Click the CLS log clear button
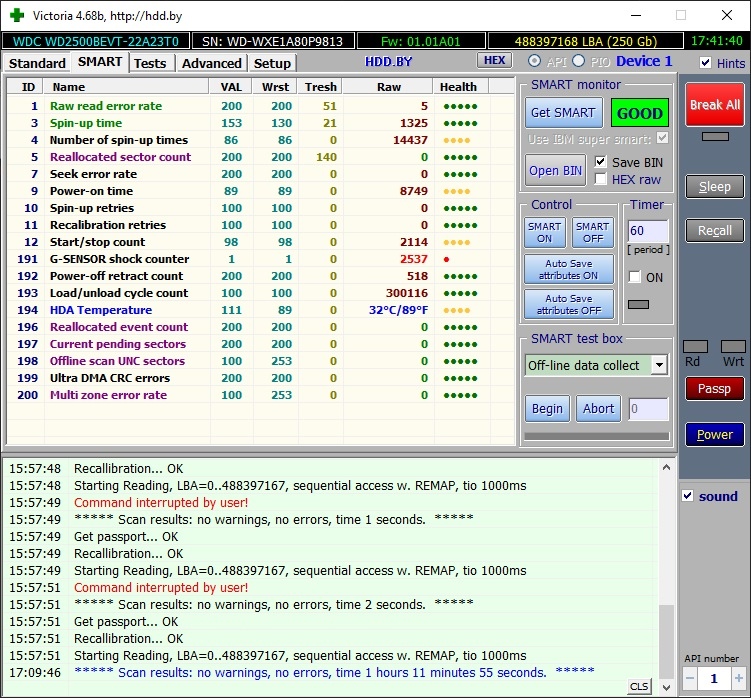This screenshot has height=698, width=751. pyautogui.click(x=637, y=686)
